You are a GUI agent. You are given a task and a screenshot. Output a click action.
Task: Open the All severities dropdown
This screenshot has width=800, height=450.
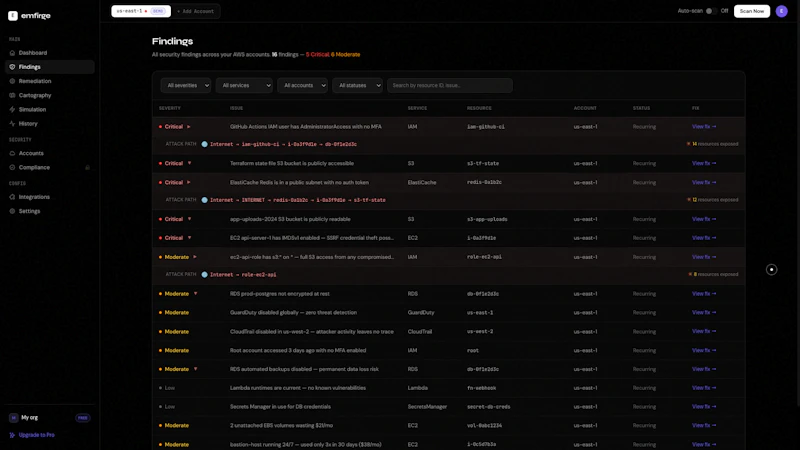point(186,85)
